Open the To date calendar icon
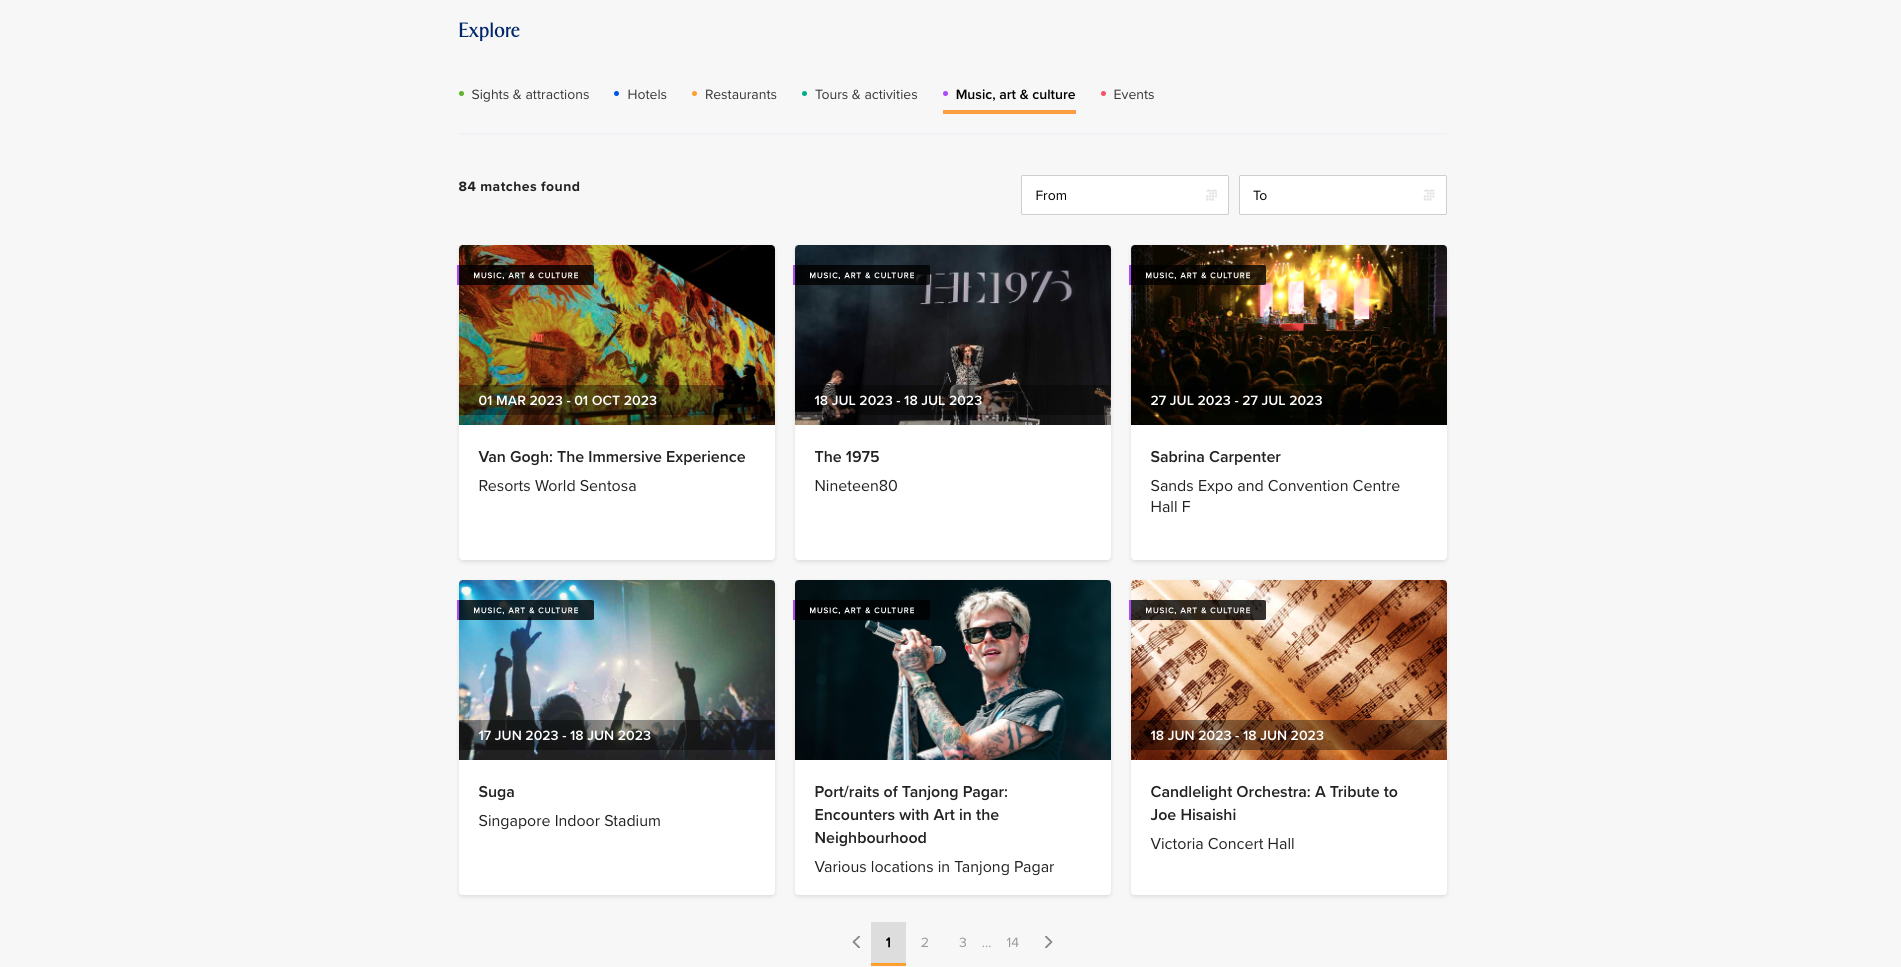The height and width of the screenshot is (967, 1901). coord(1429,196)
